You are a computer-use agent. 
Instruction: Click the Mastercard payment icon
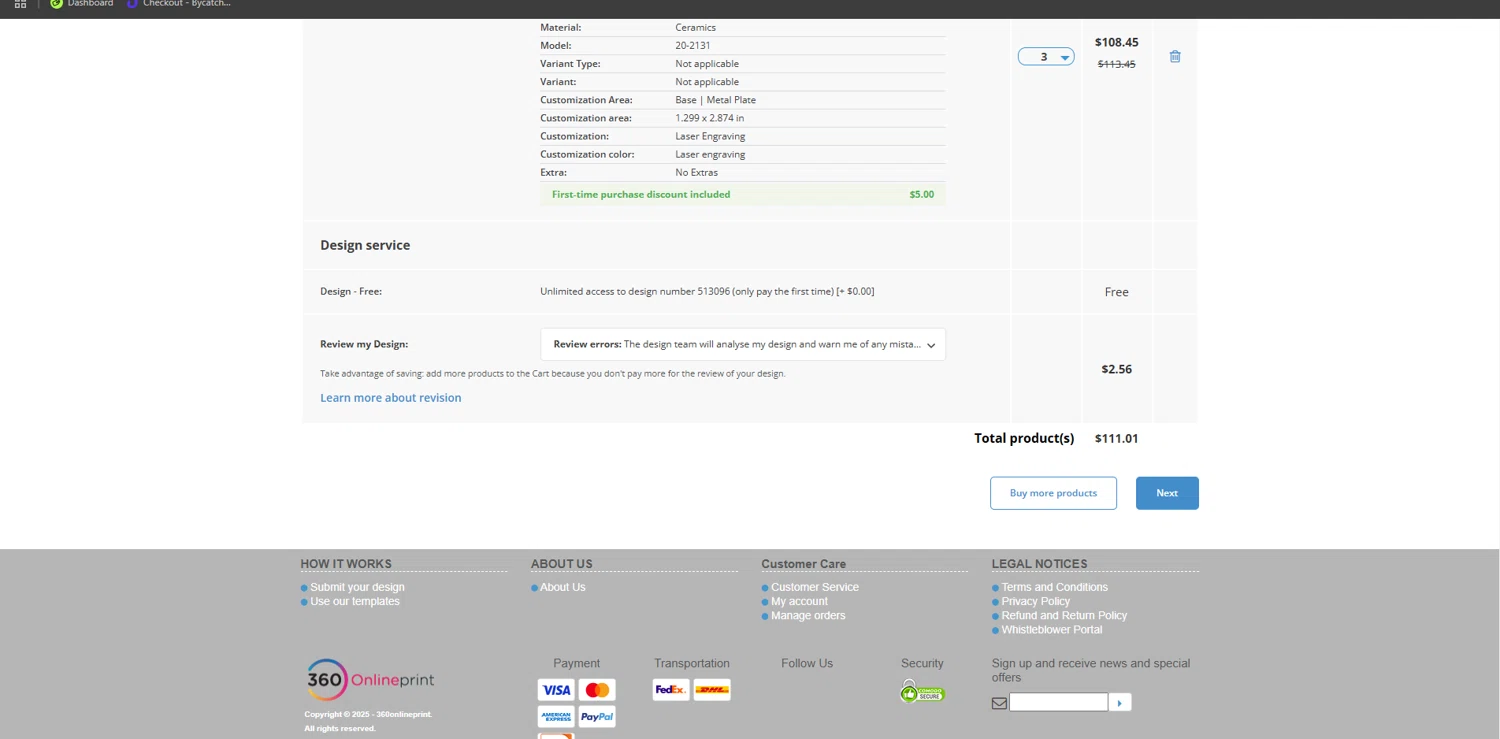pyautogui.click(x=597, y=690)
